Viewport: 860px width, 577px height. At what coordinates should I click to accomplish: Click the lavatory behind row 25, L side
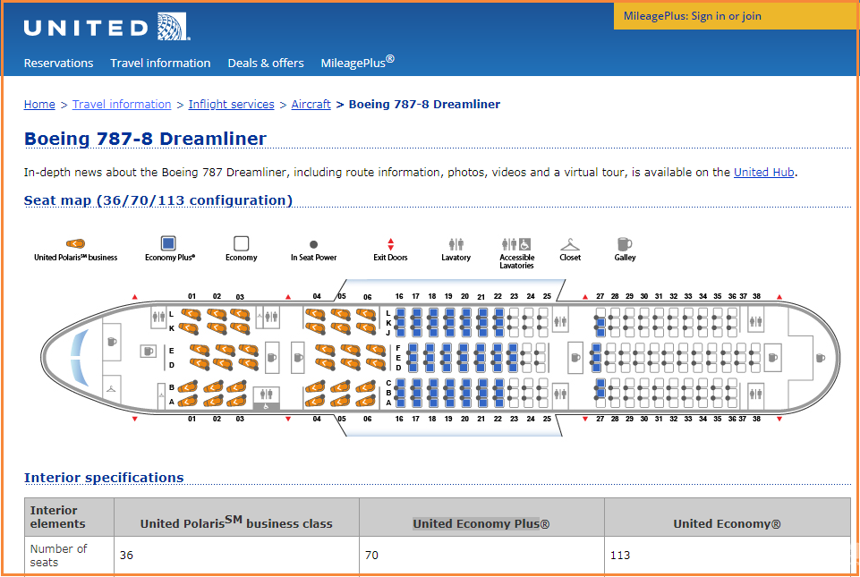560,321
